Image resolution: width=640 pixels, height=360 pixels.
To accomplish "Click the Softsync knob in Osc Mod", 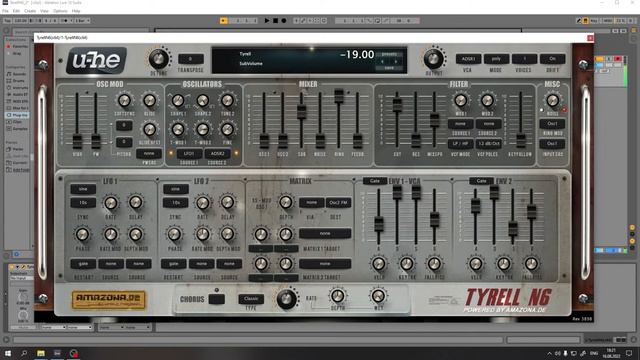I will coord(124,100).
